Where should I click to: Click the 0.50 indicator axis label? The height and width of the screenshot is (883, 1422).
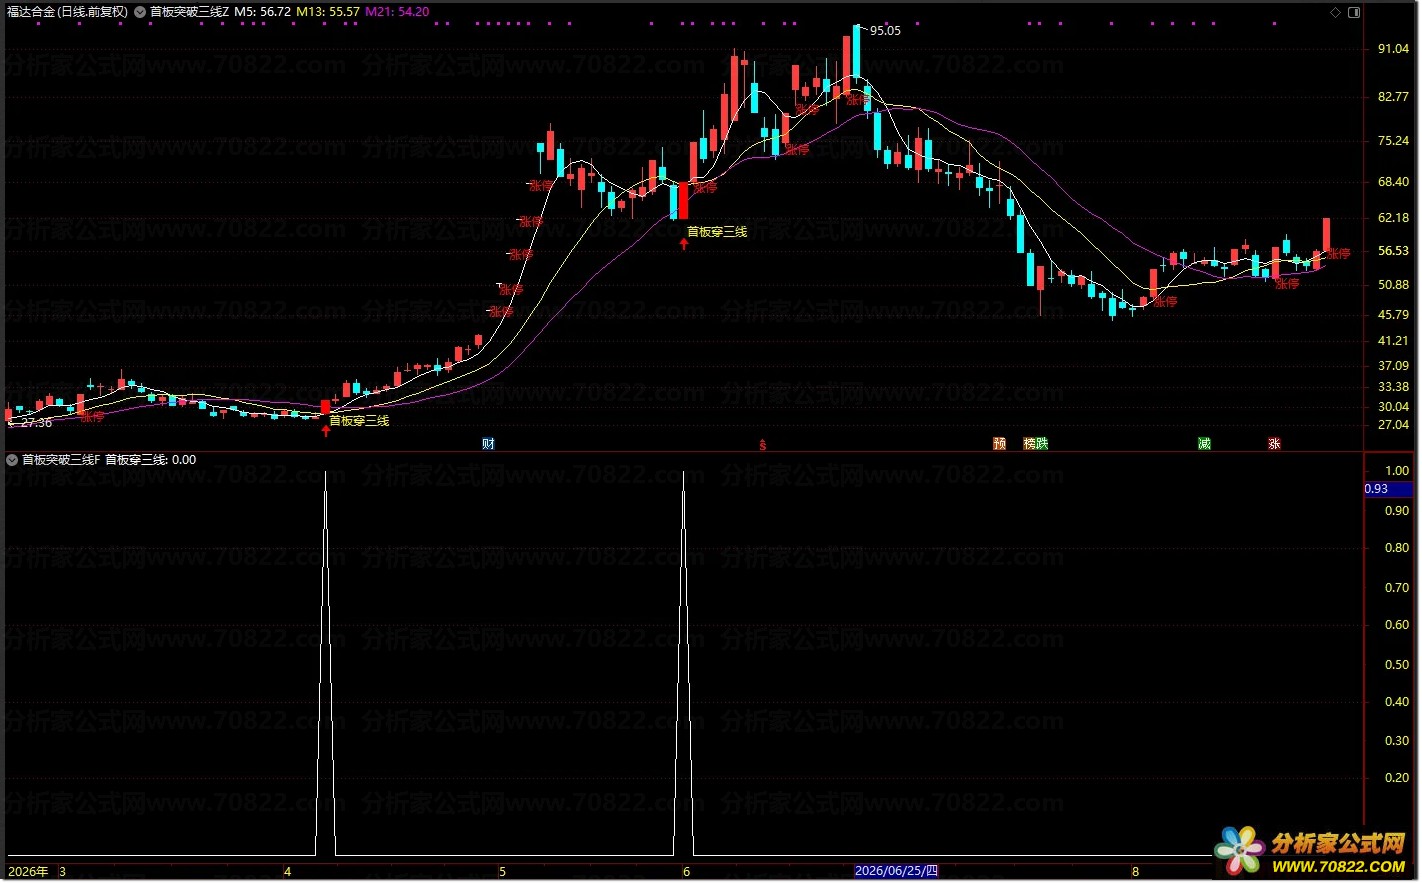pos(1397,665)
